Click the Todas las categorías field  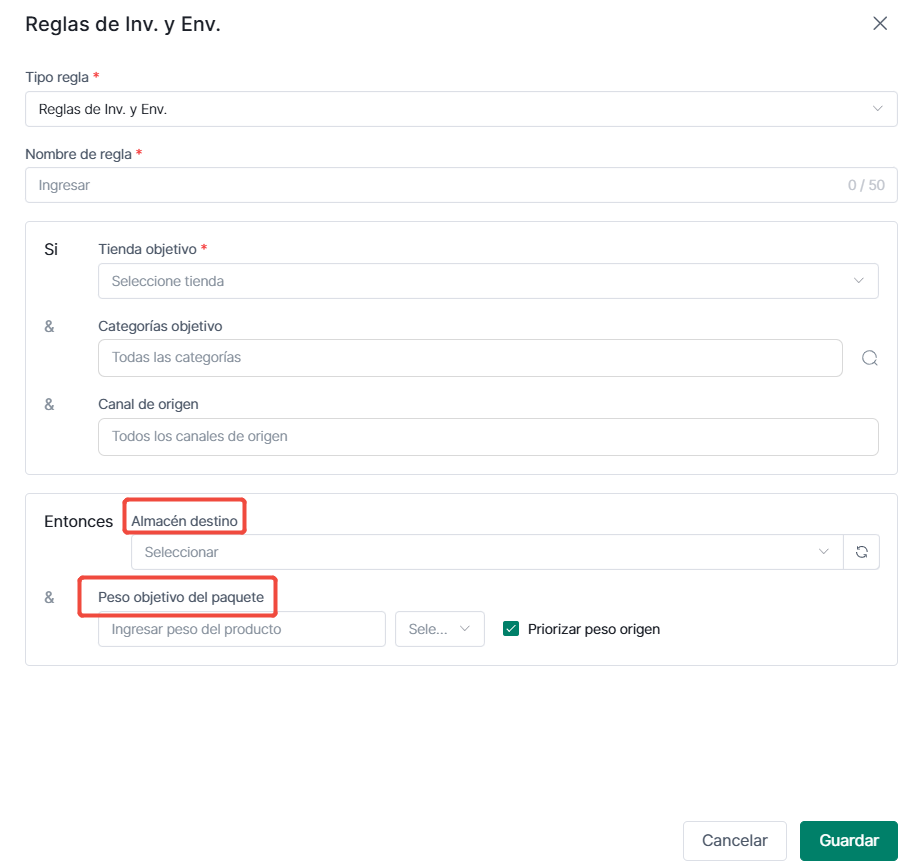pyautogui.click(x=470, y=357)
